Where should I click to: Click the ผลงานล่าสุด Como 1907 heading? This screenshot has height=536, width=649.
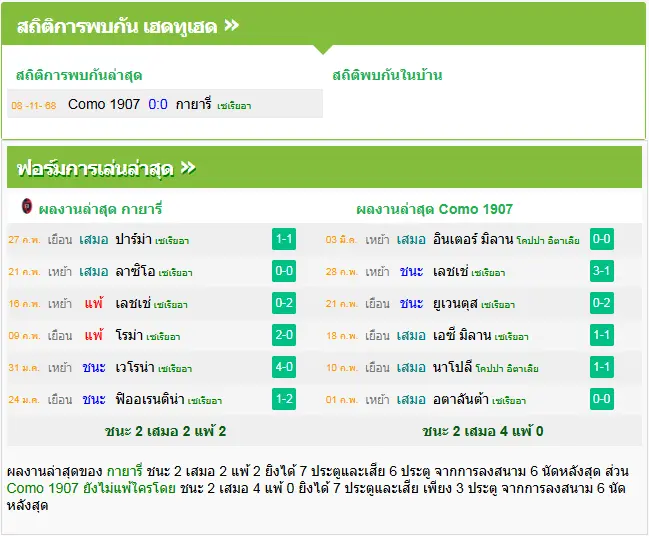coord(435,209)
